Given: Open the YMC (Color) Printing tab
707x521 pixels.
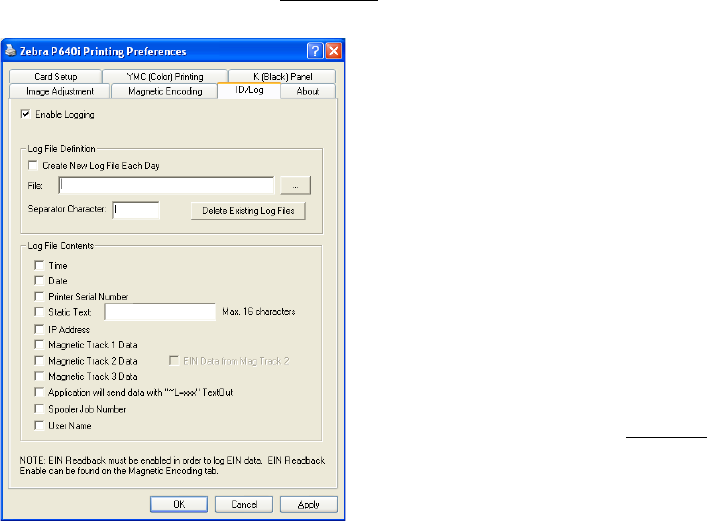Looking at the screenshot, I should pos(165,76).
